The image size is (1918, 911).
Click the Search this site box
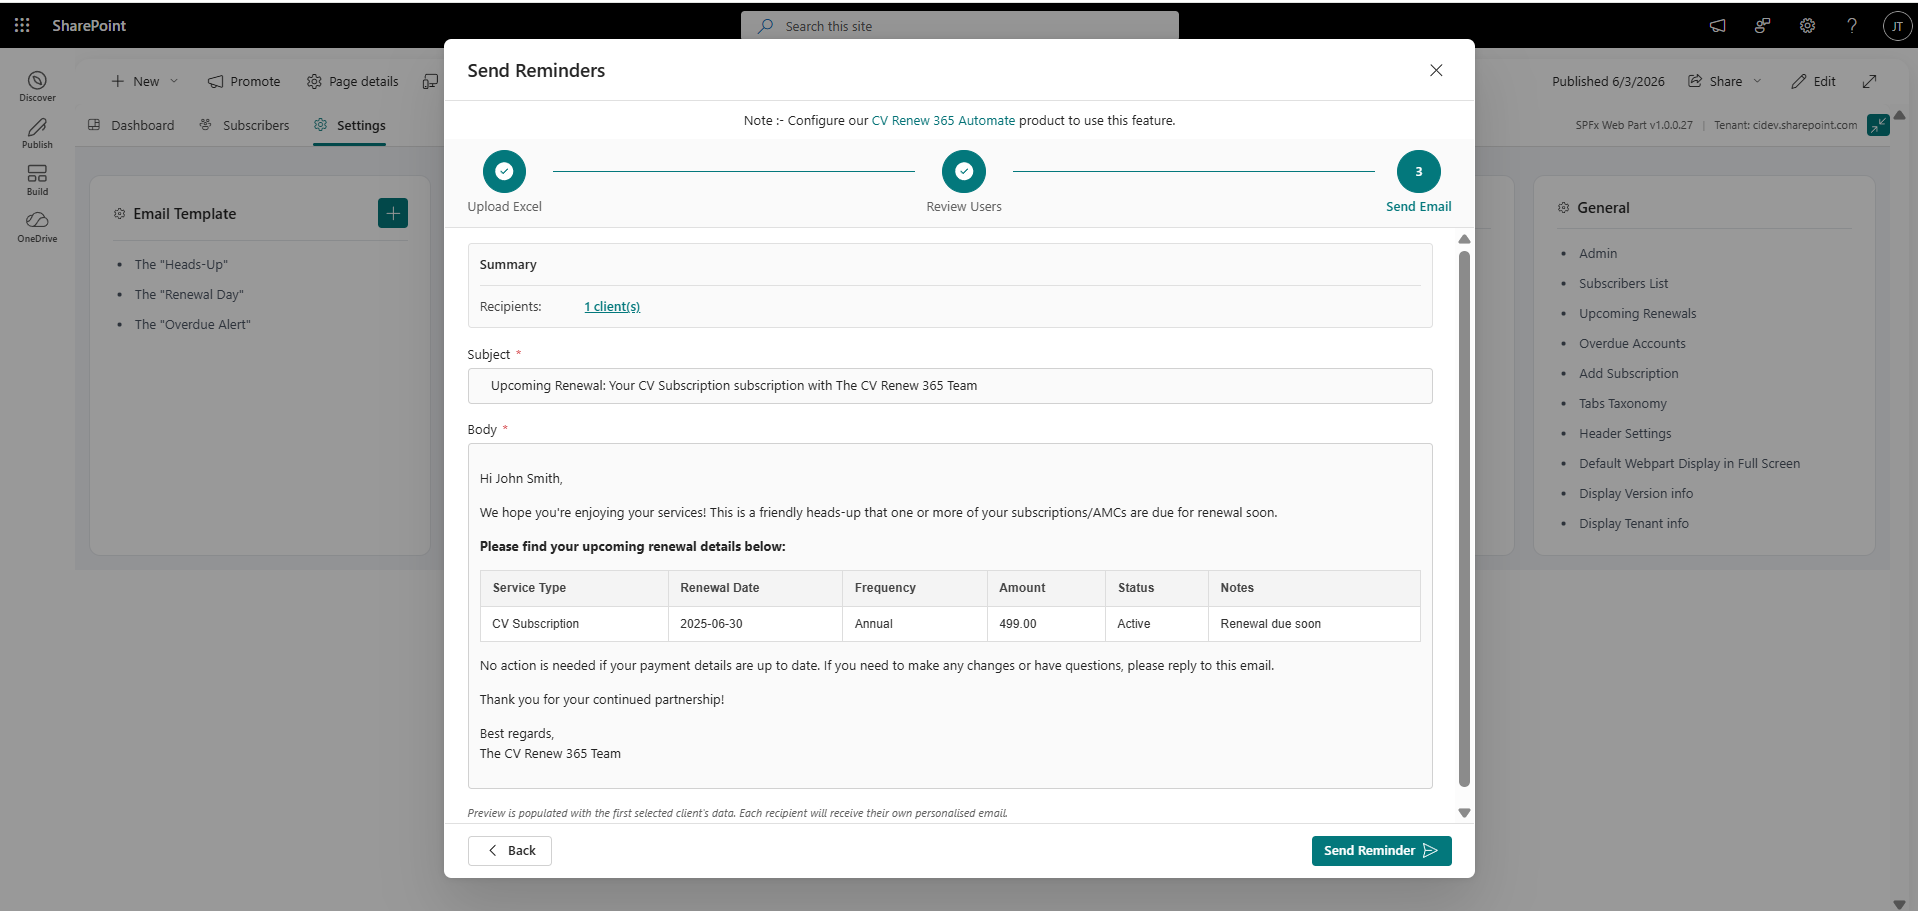[x=960, y=26]
